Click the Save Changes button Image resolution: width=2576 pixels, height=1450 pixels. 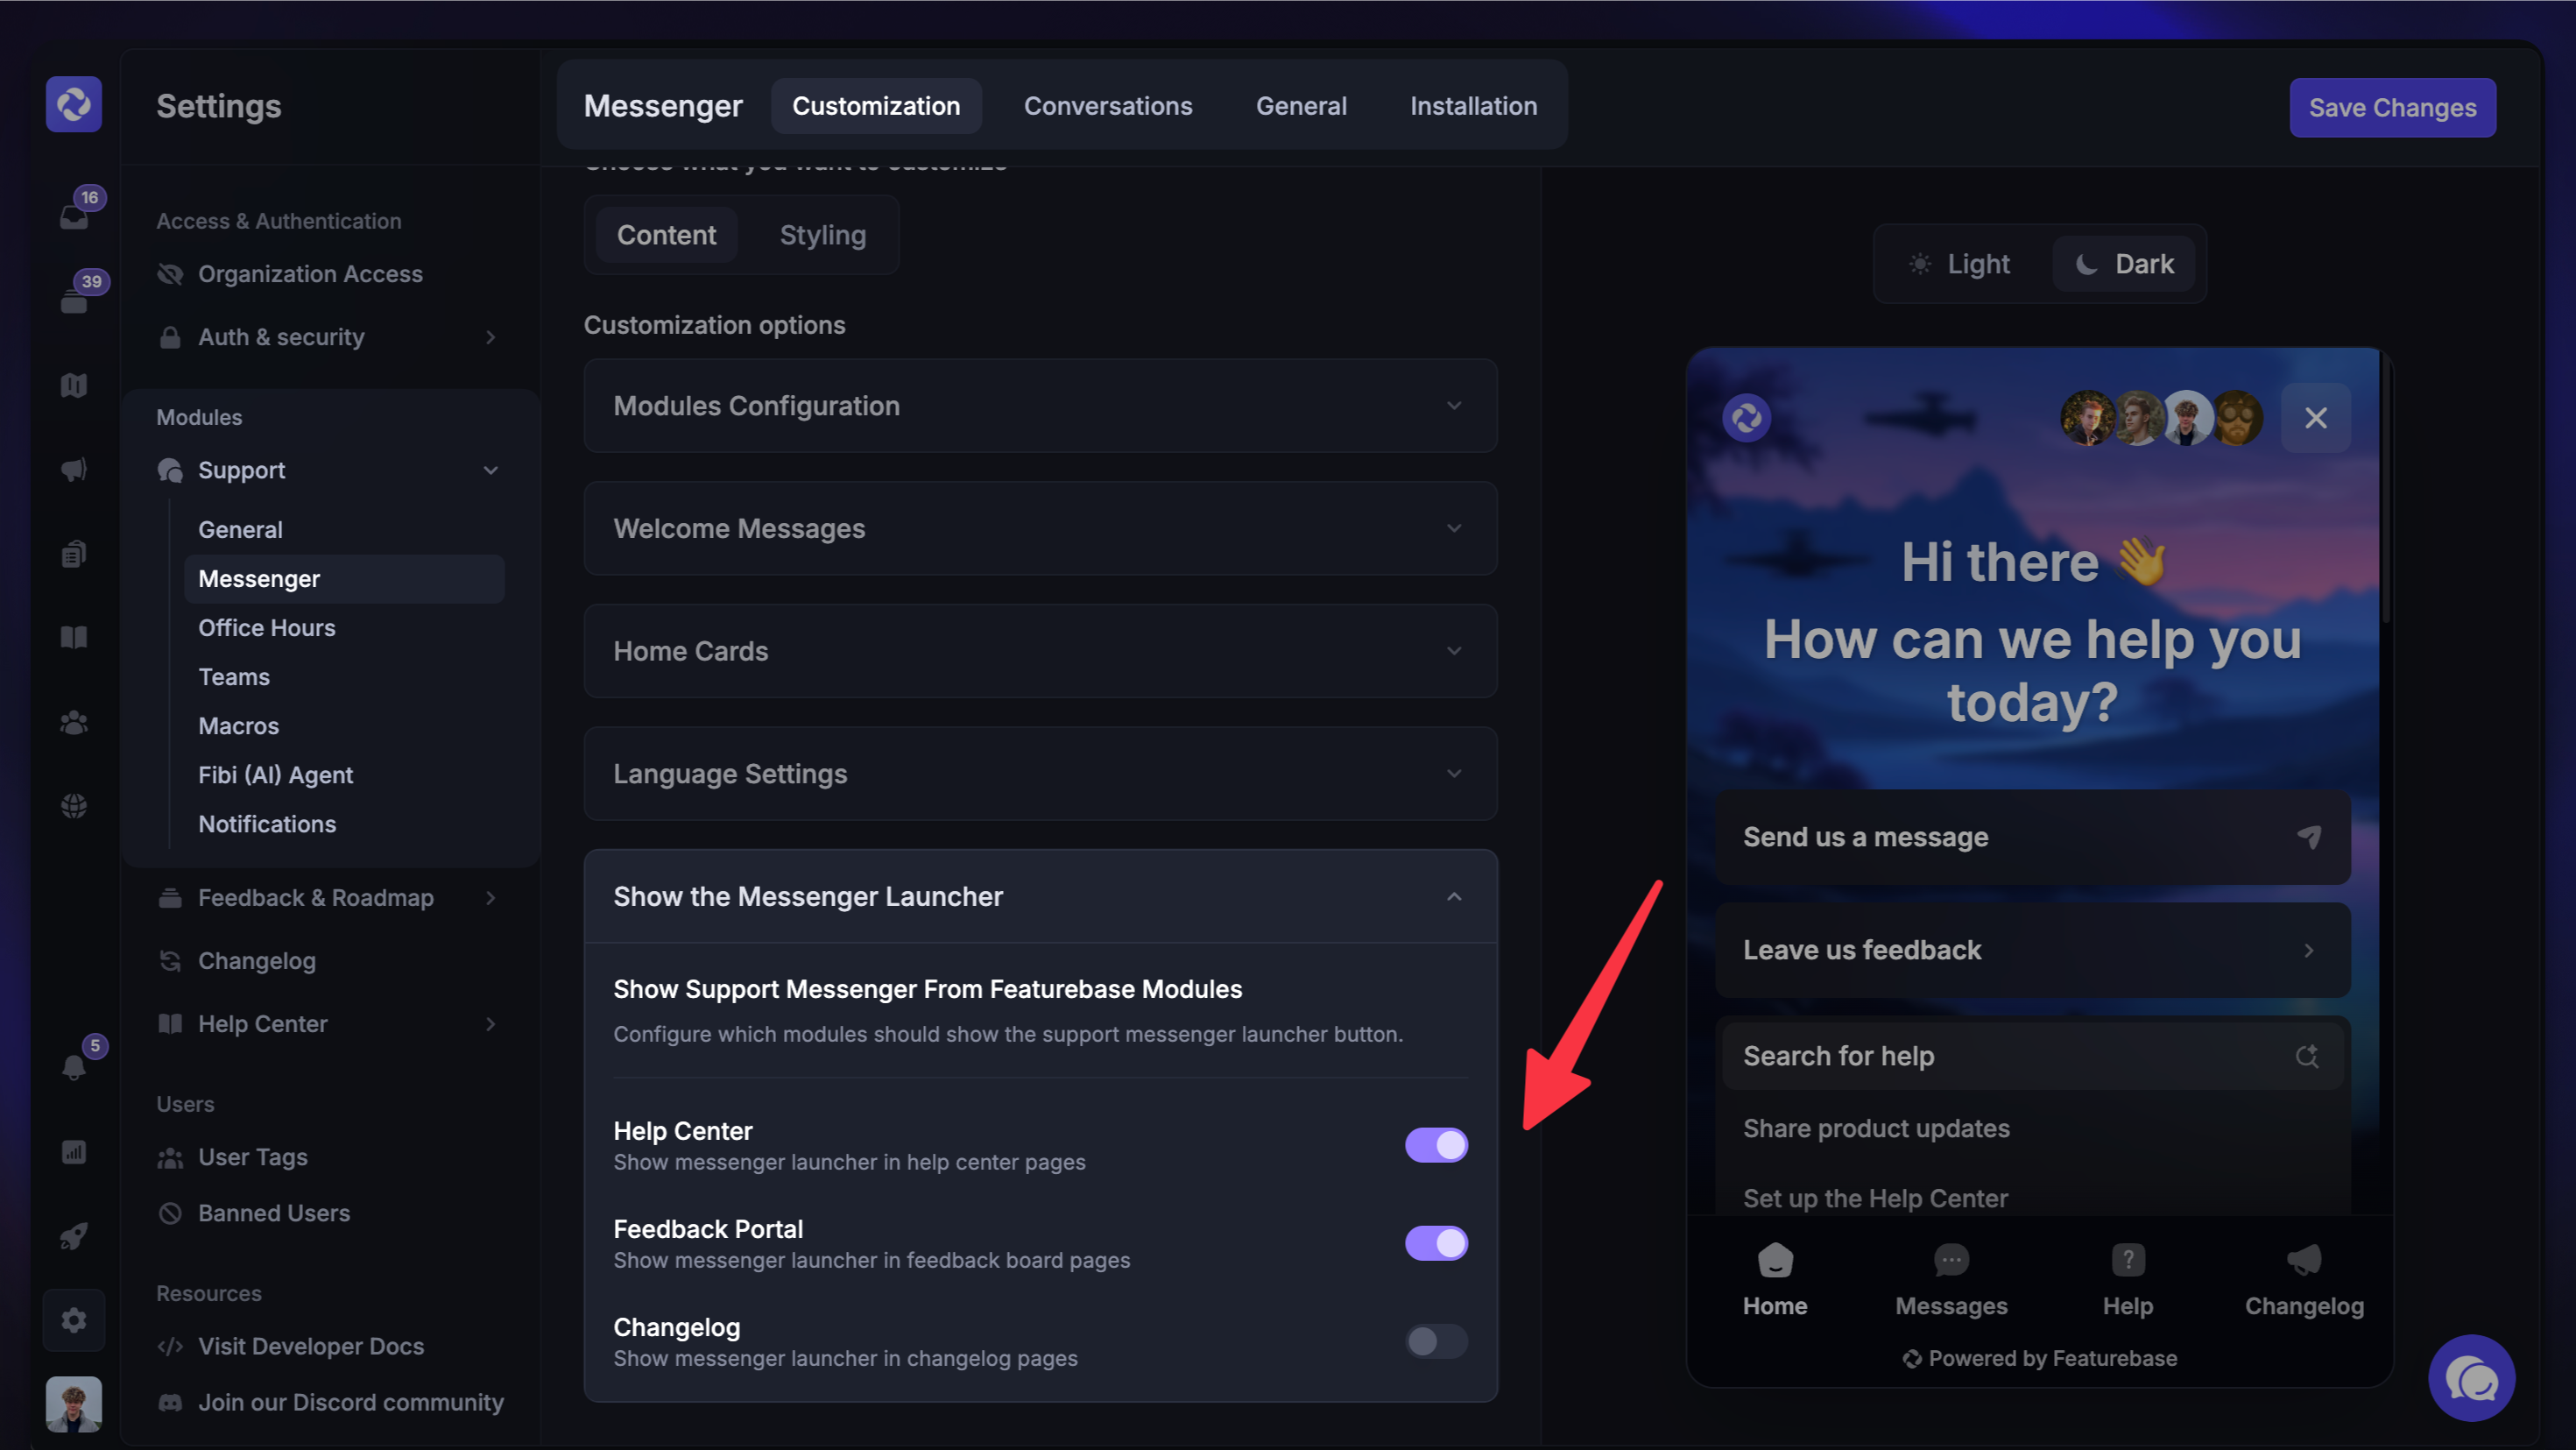pyautogui.click(x=2392, y=108)
